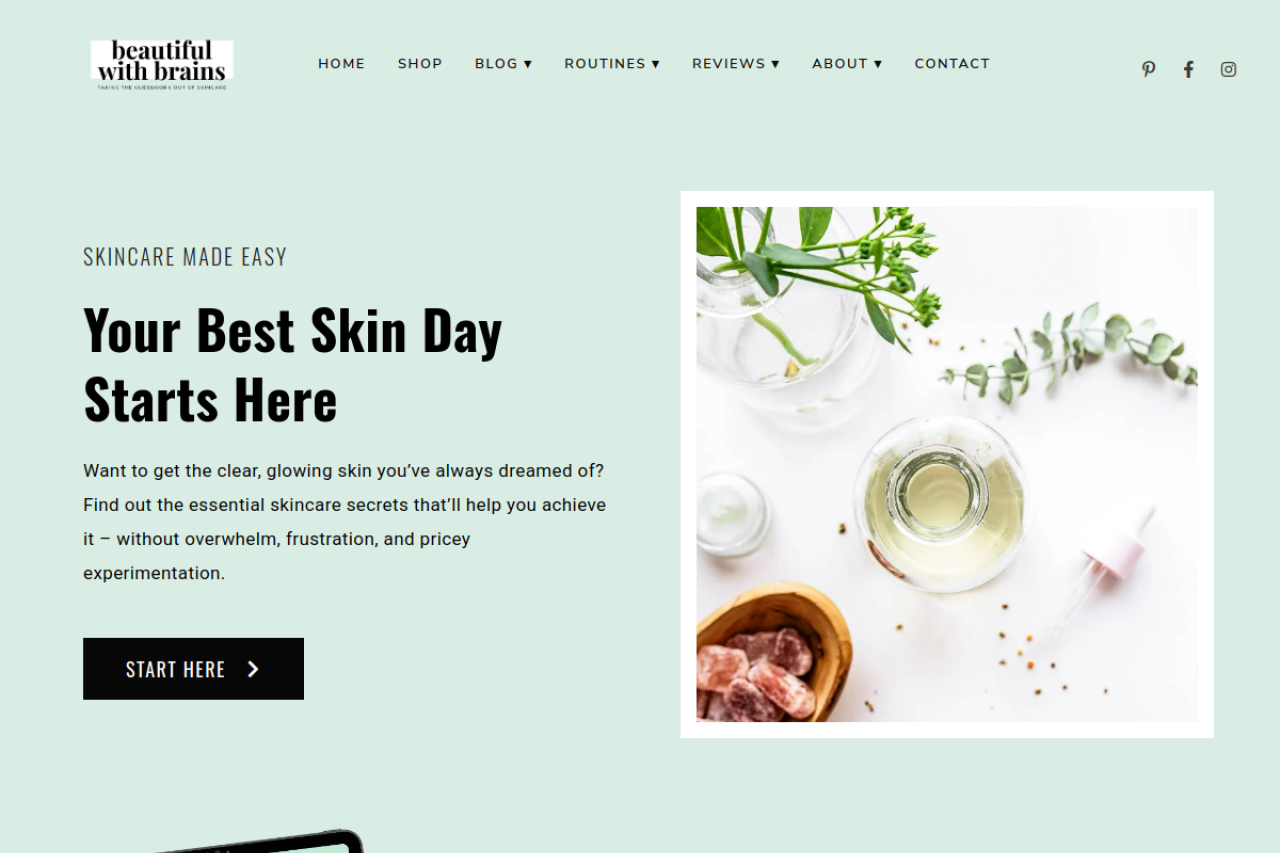Click the Your Best Skin Day headline
This screenshot has height=853, width=1280.
tap(293, 364)
